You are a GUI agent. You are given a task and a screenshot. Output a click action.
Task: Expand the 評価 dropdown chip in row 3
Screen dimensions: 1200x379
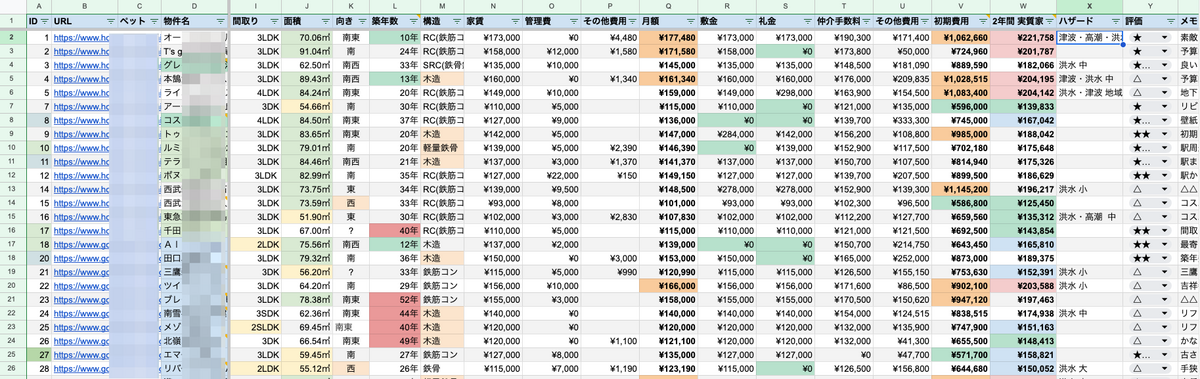1165,50
